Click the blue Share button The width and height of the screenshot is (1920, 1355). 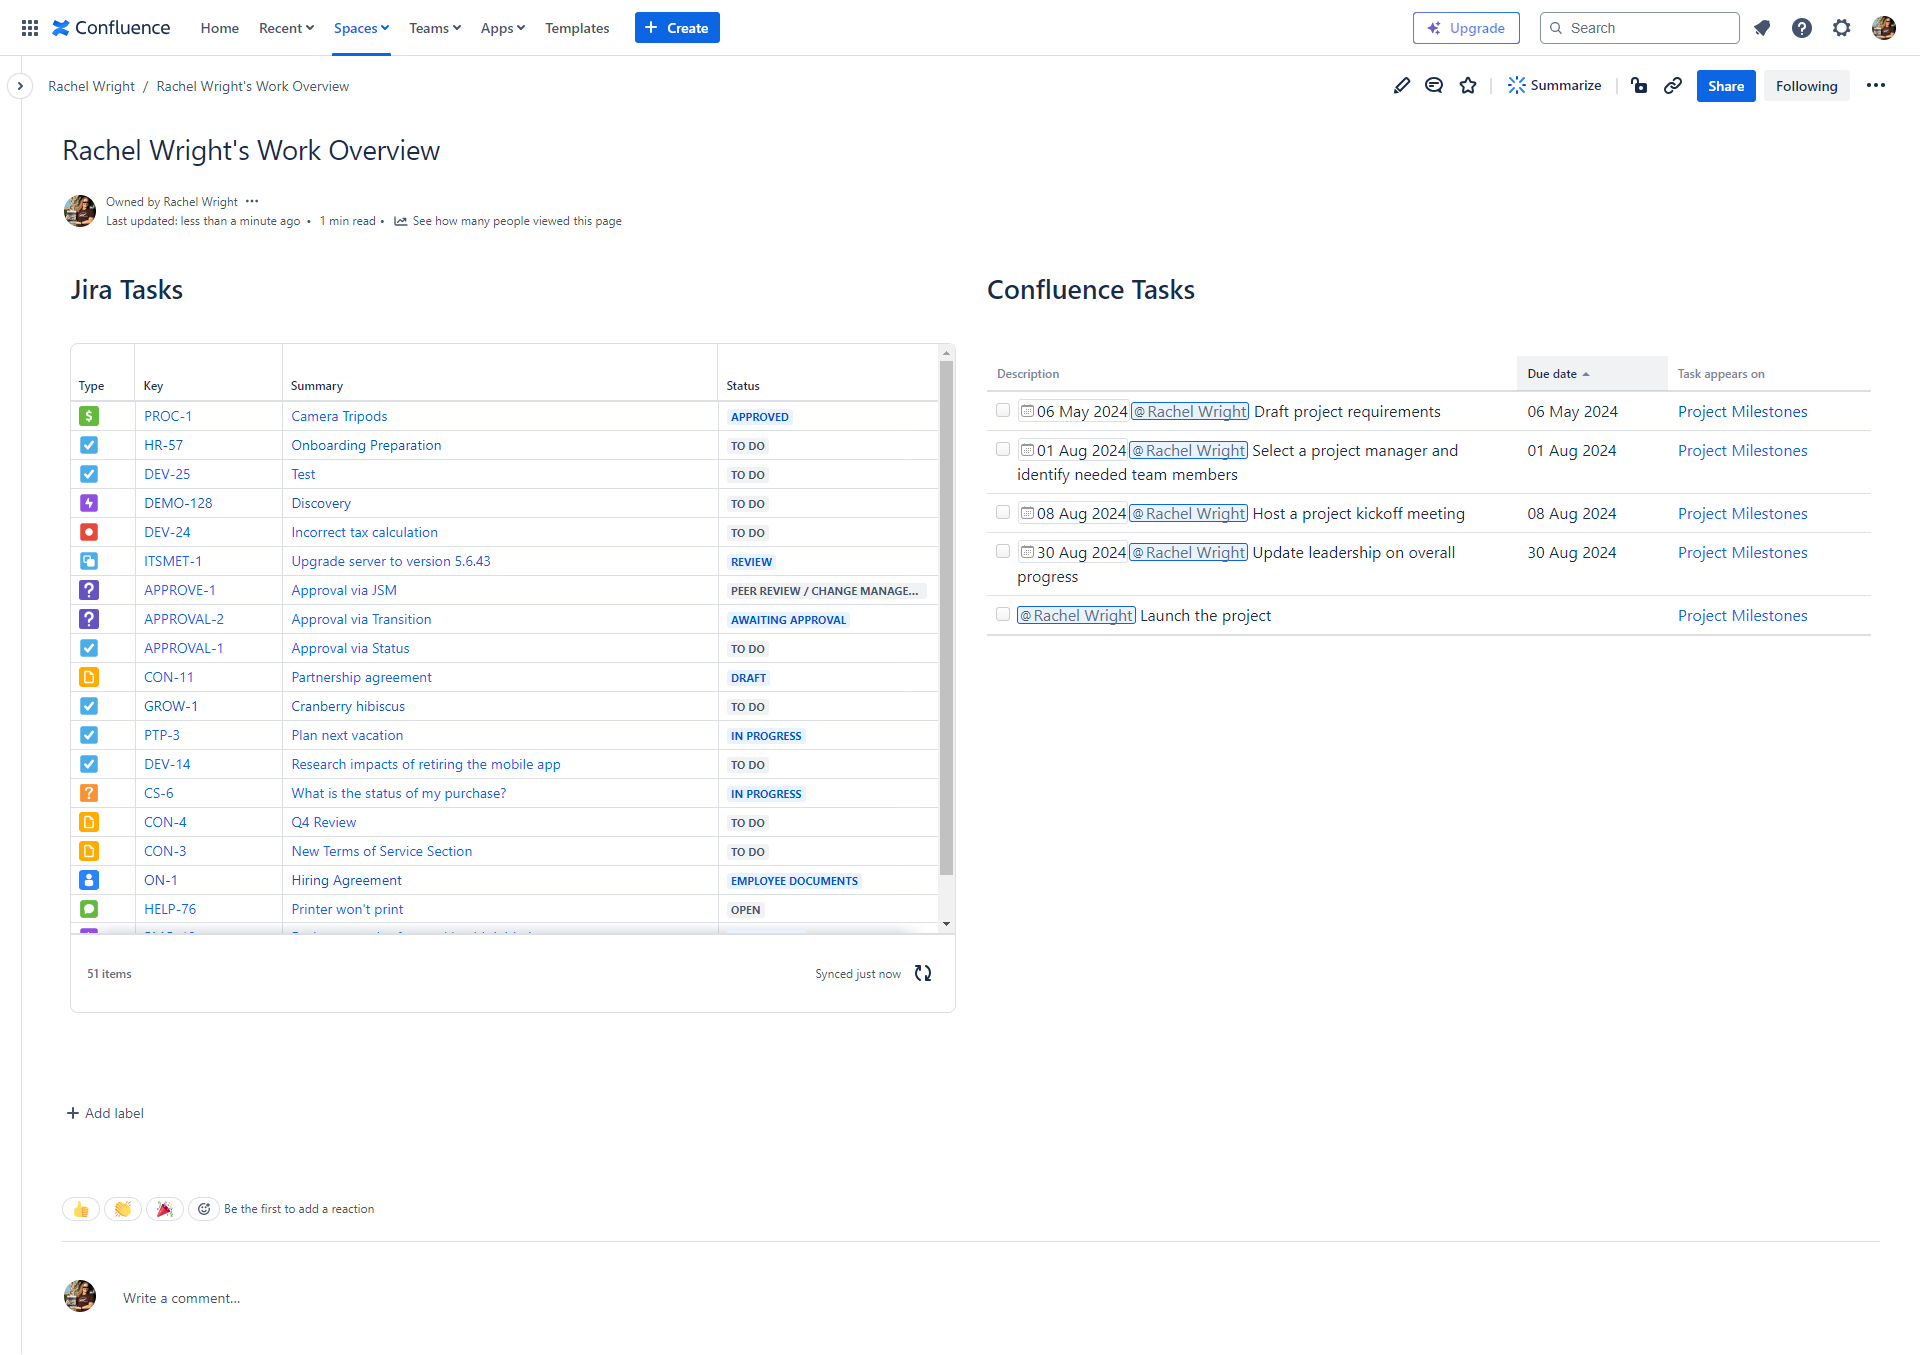point(1725,86)
